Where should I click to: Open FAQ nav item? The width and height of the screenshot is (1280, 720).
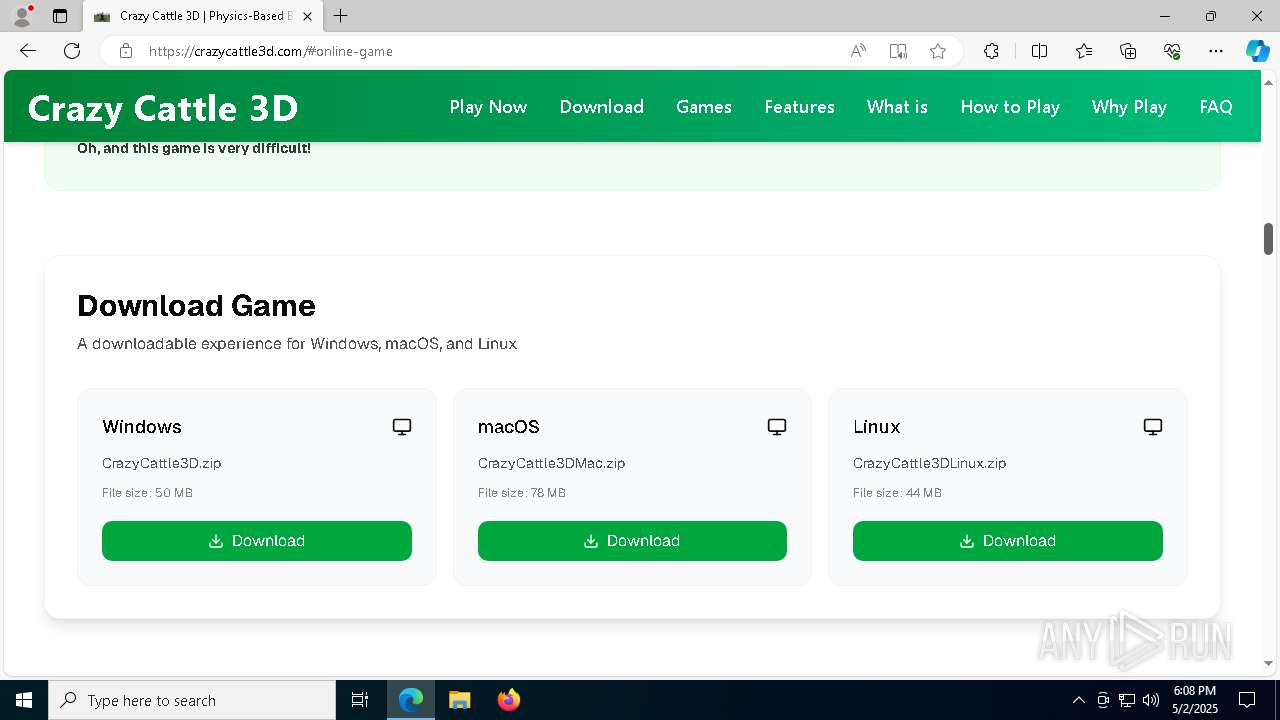click(x=1216, y=107)
